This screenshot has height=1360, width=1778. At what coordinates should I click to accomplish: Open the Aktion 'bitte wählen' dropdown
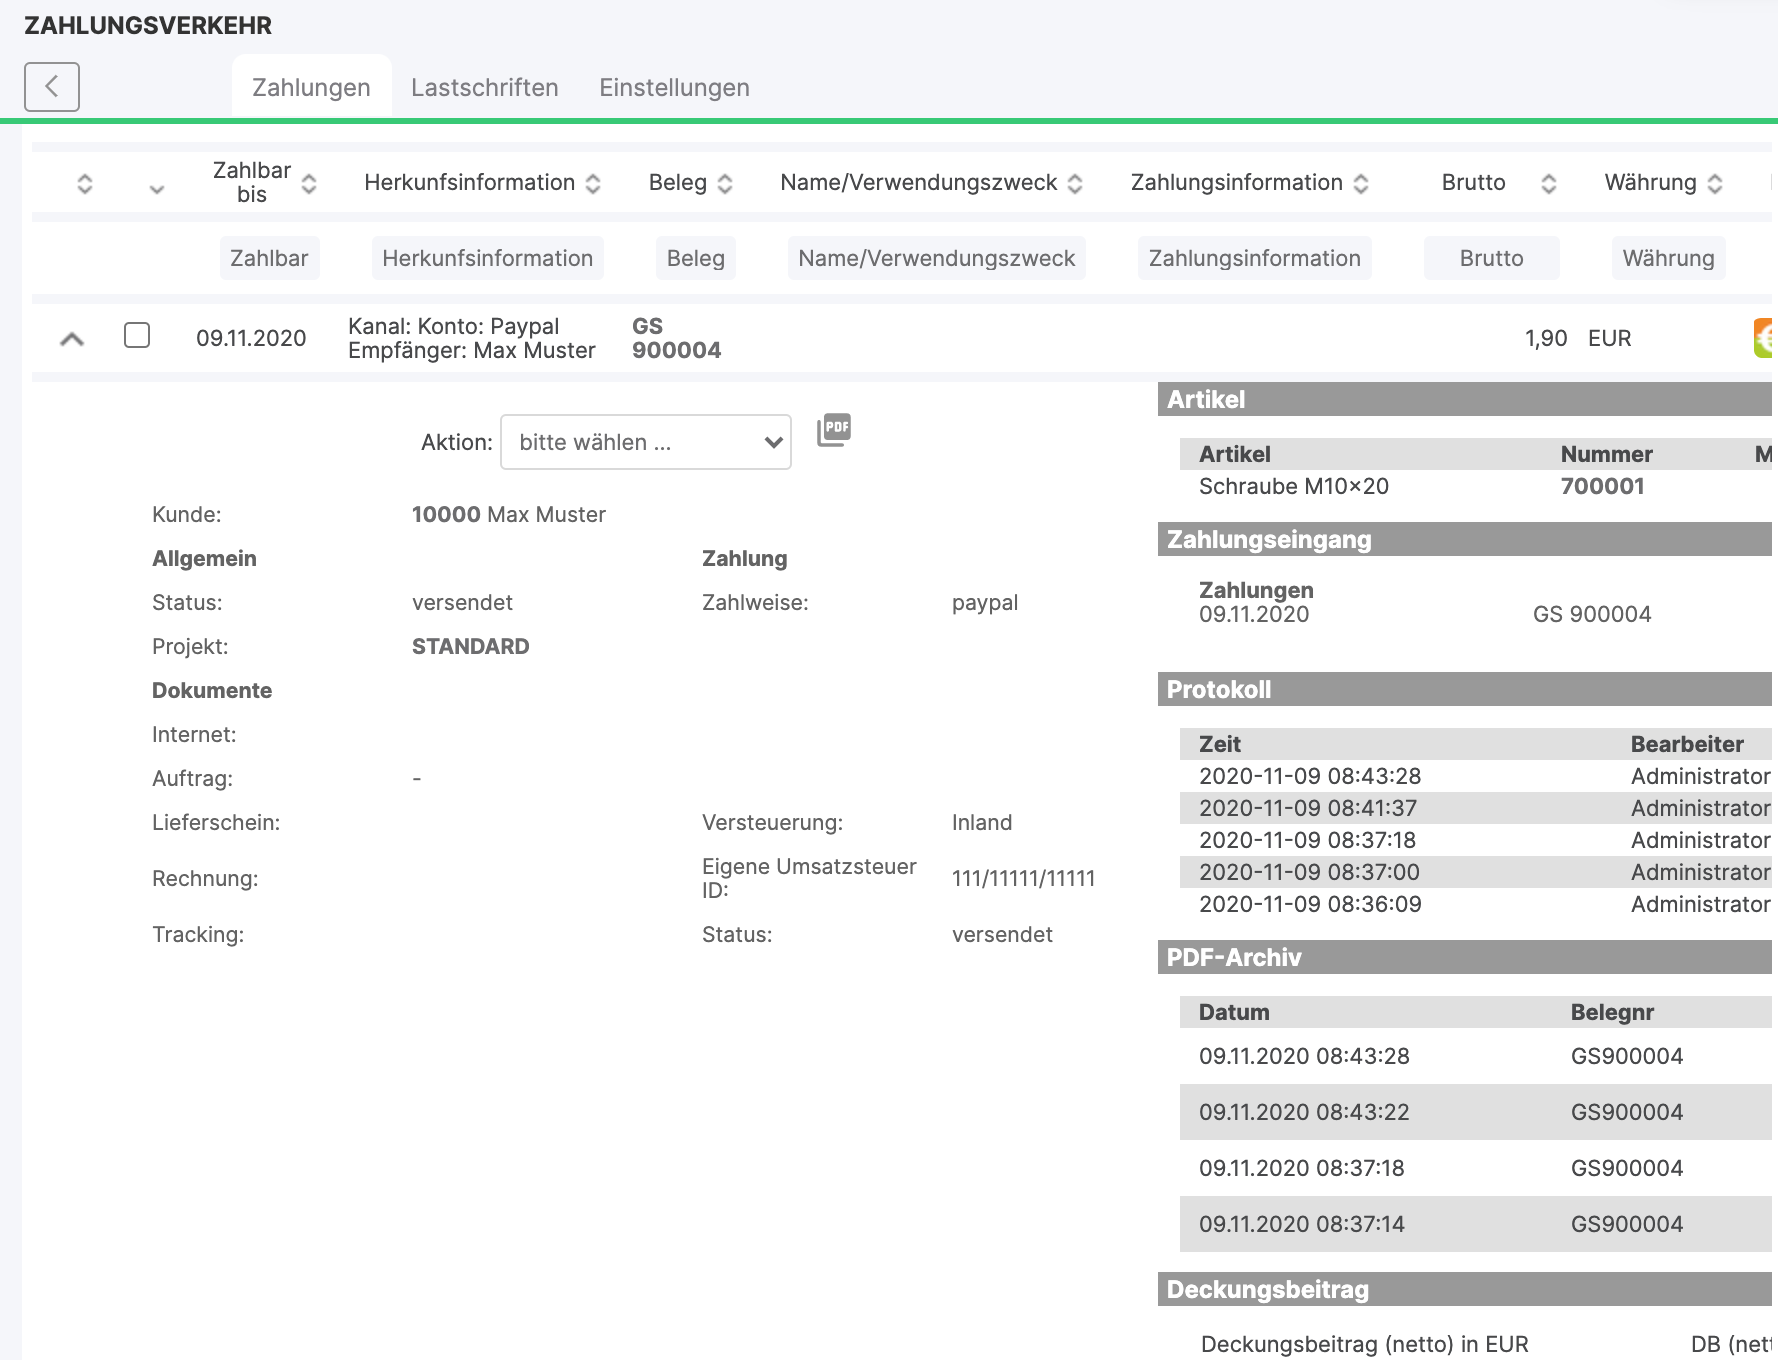tap(646, 442)
